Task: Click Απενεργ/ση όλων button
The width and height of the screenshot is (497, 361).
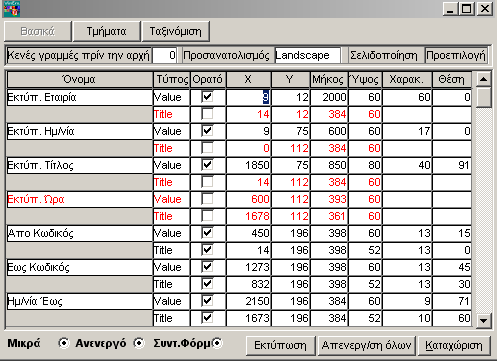Action: (x=366, y=345)
